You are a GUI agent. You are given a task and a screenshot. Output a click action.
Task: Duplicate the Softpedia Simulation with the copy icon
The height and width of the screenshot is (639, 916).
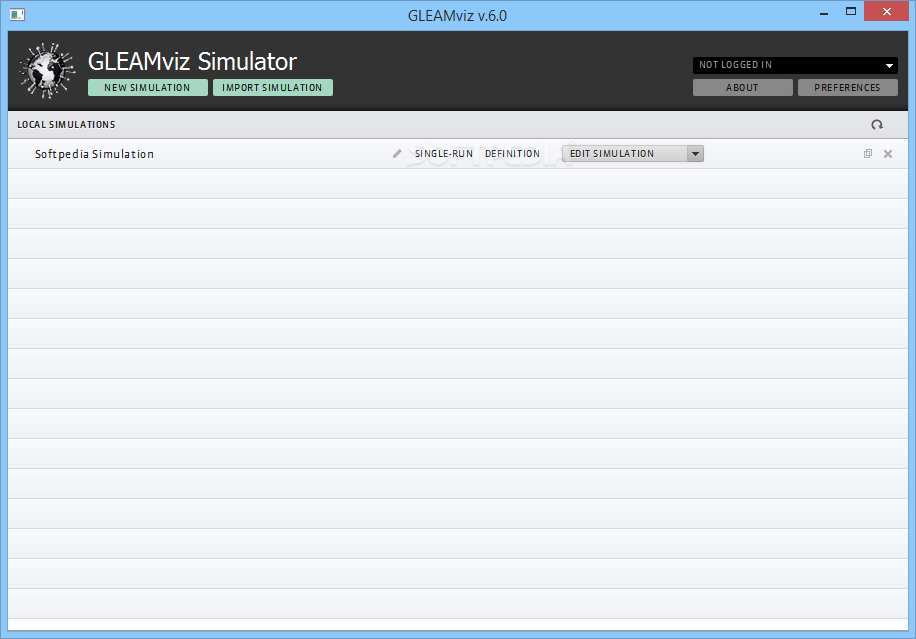coord(868,154)
